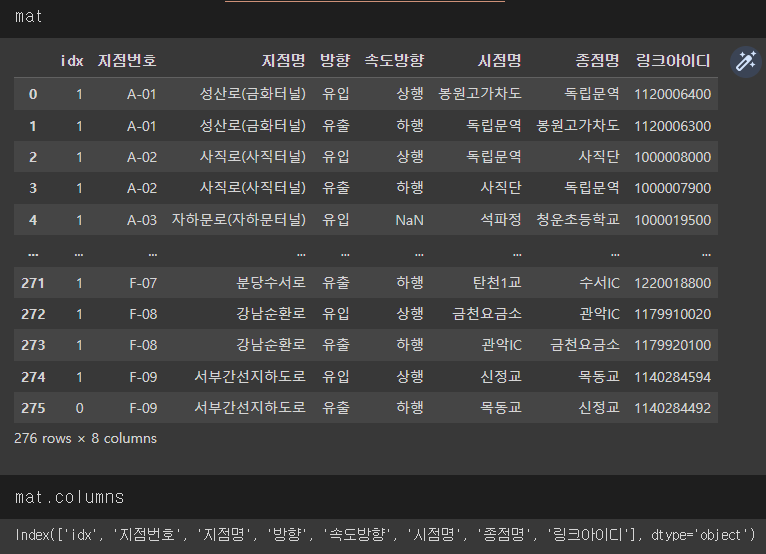Click link ID 1220018800

click(672, 283)
